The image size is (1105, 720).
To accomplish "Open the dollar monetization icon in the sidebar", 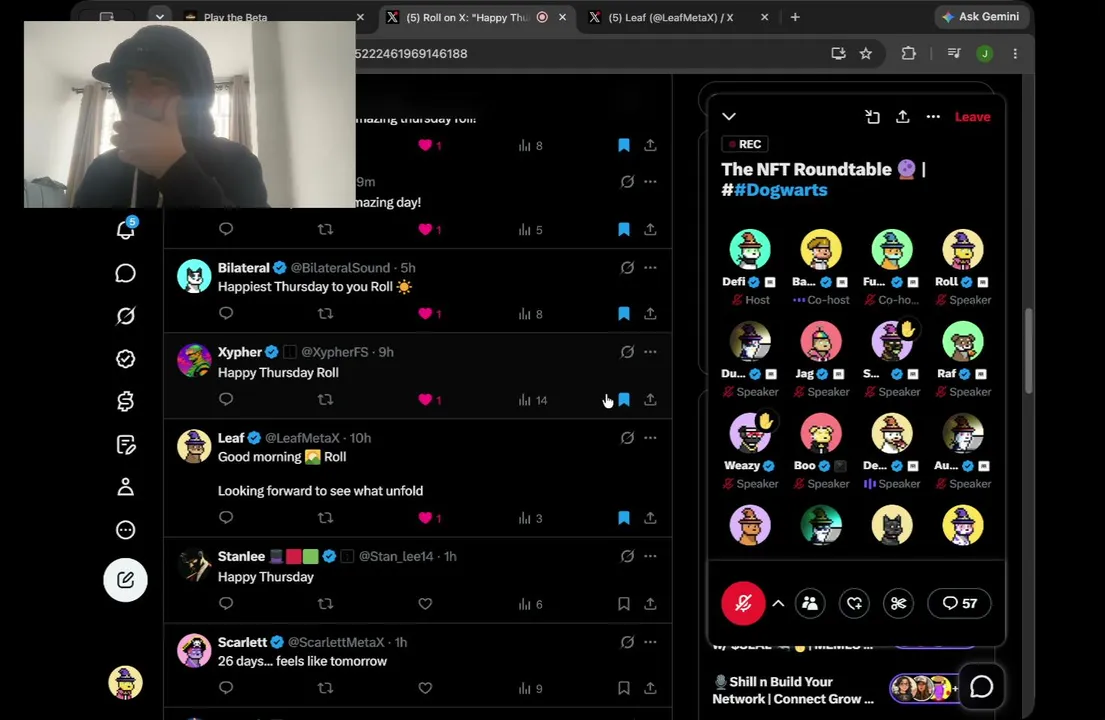I will (x=125, y=402).
